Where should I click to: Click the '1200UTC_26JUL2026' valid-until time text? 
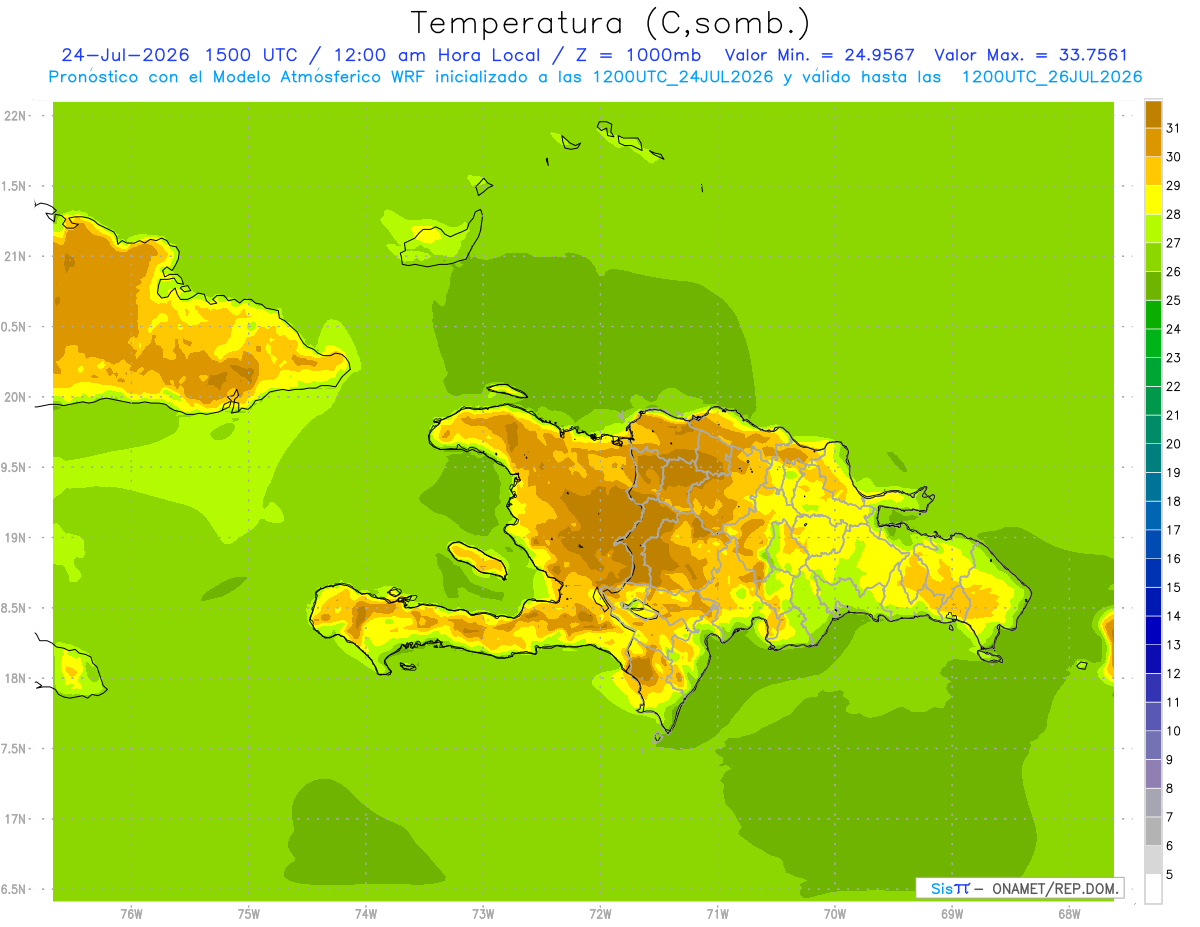(x=1052, y=77)
